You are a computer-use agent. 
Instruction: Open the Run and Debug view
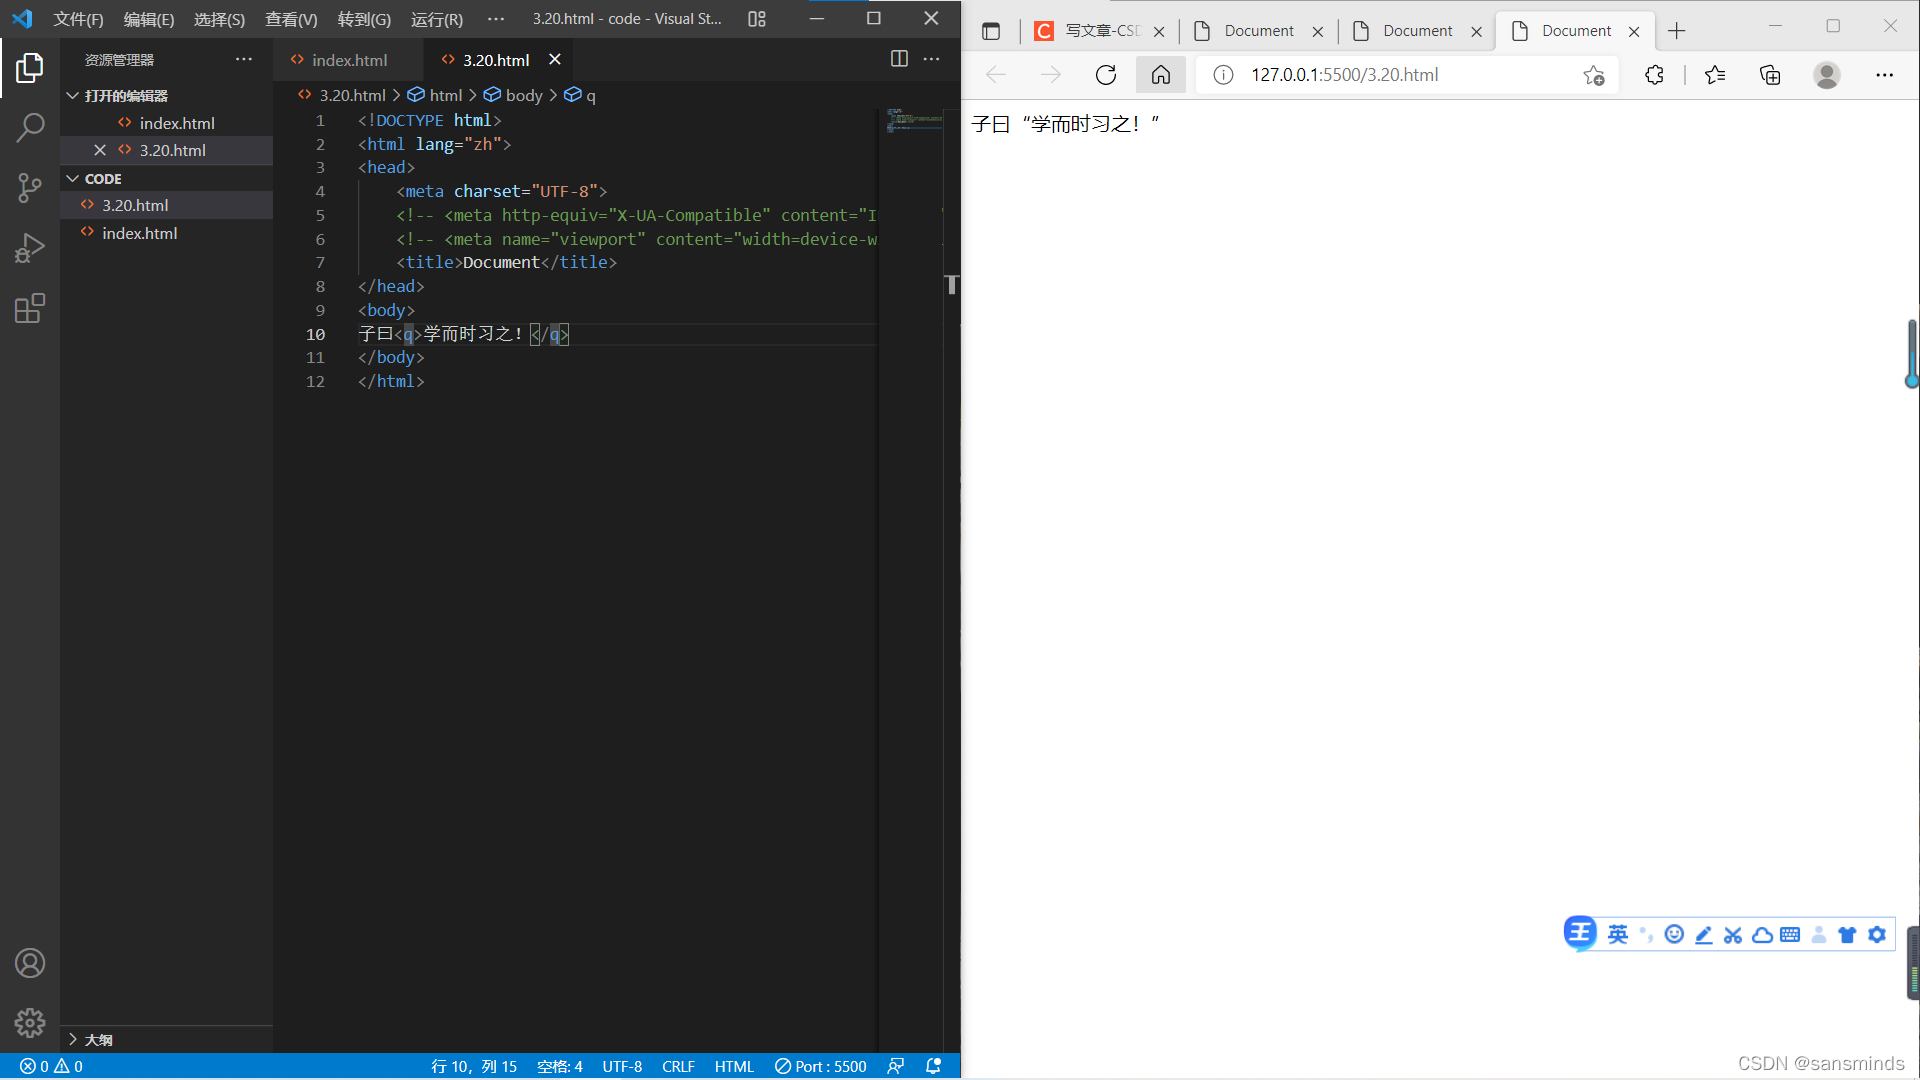30,248
